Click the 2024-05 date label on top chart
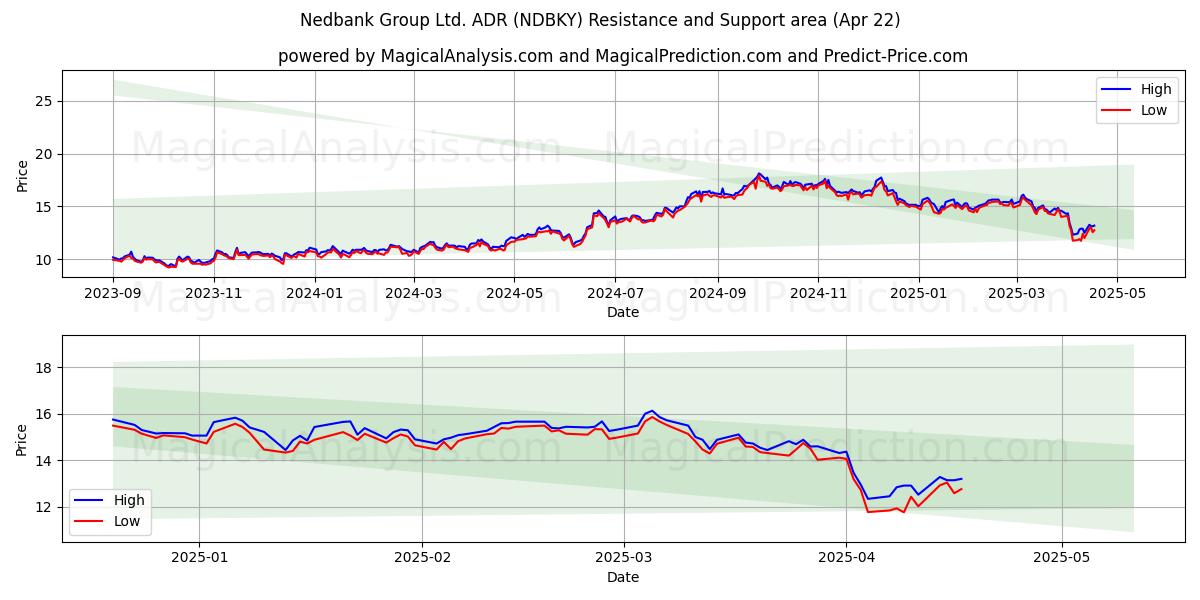The height and width of the screenshot is (600, 1200). coord(514,293)
